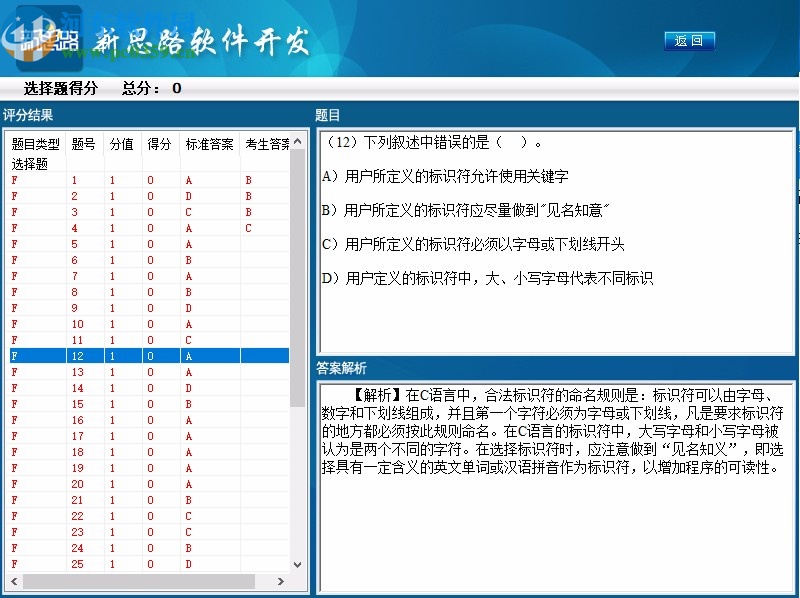The height and width of the screenshot is (598, 800).
Task: Click the 标准答案 column header
Action: (212, 144)
